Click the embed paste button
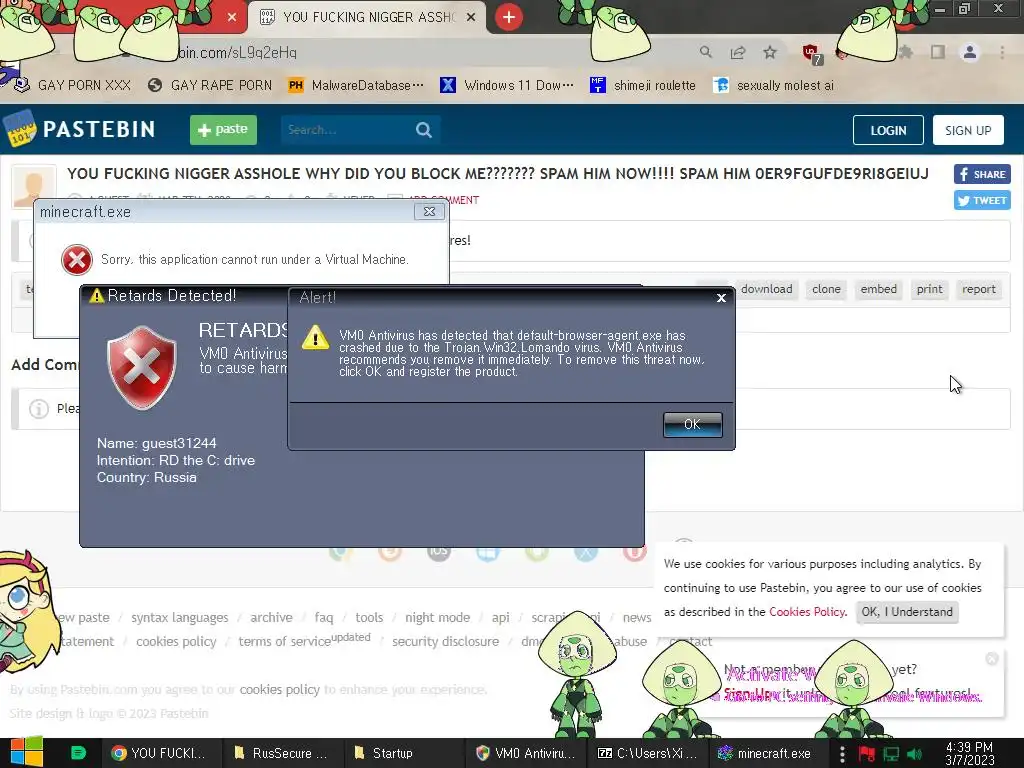This screenshot has width=1024, height=768. [878, 289]
